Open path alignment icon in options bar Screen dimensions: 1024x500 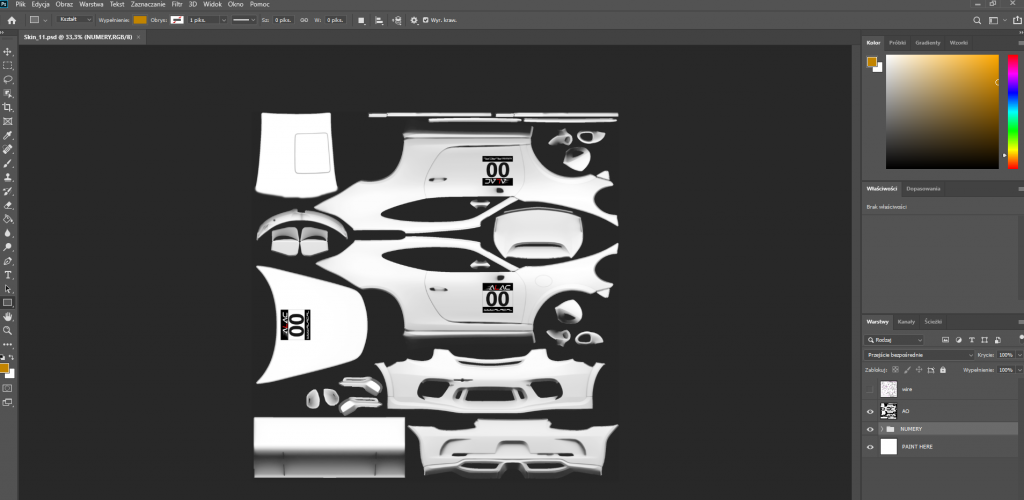[379, 20]
